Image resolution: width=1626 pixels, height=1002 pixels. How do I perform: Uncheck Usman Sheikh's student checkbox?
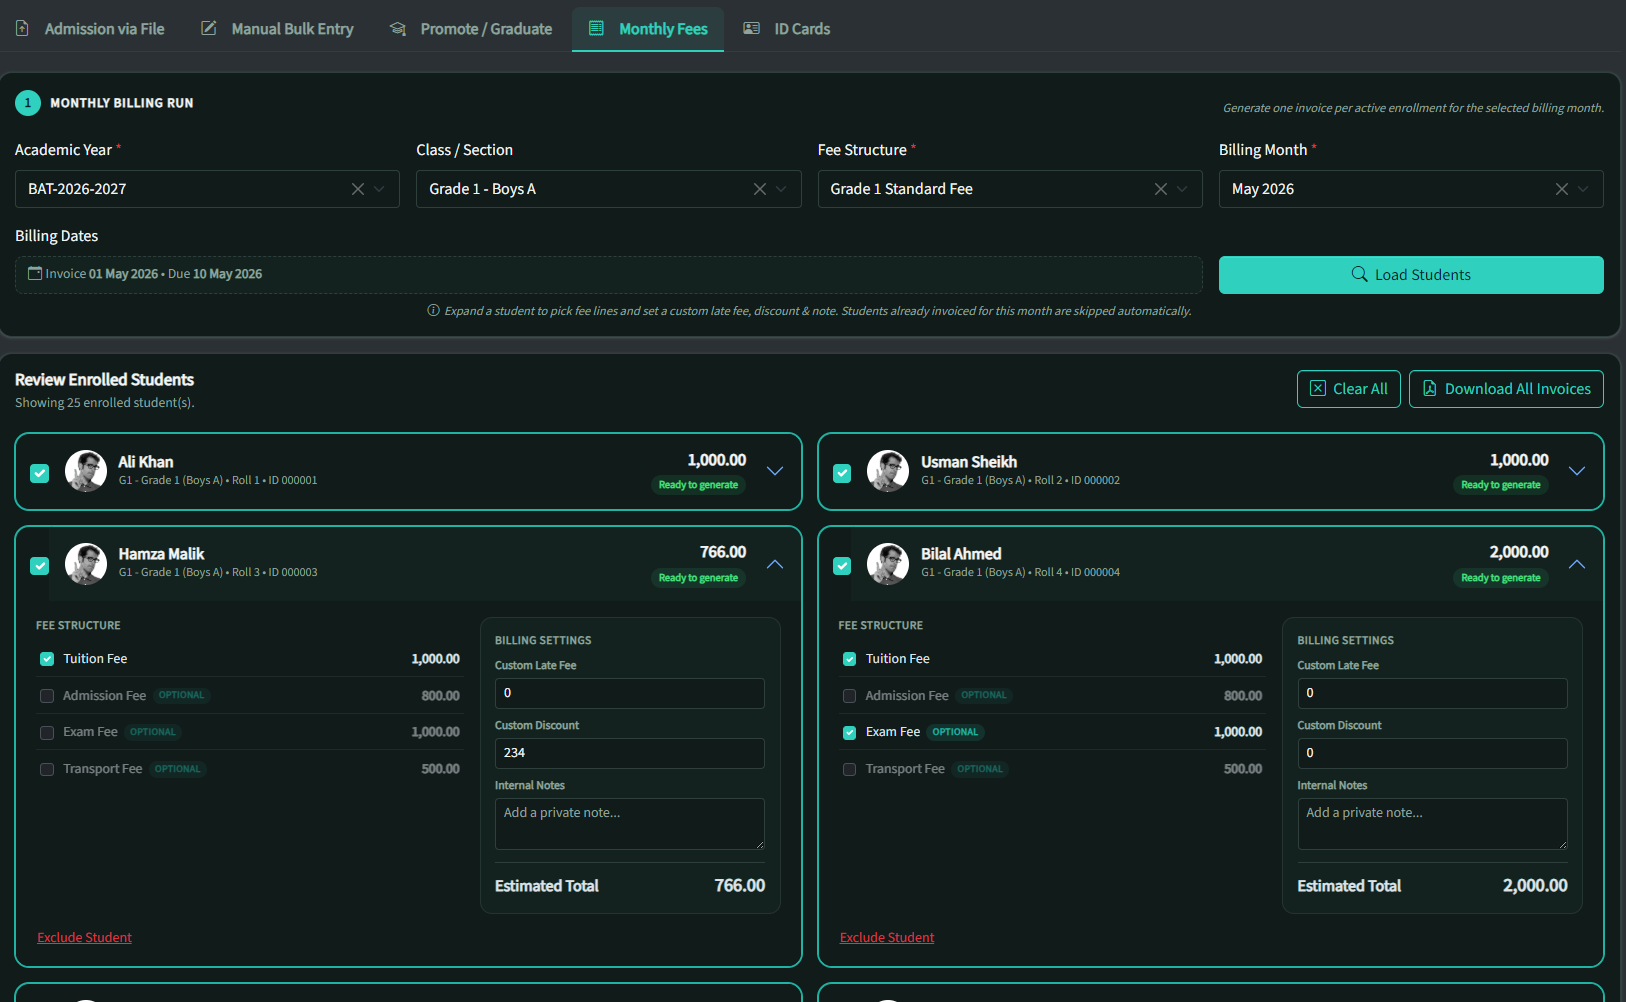click(842, 473)
